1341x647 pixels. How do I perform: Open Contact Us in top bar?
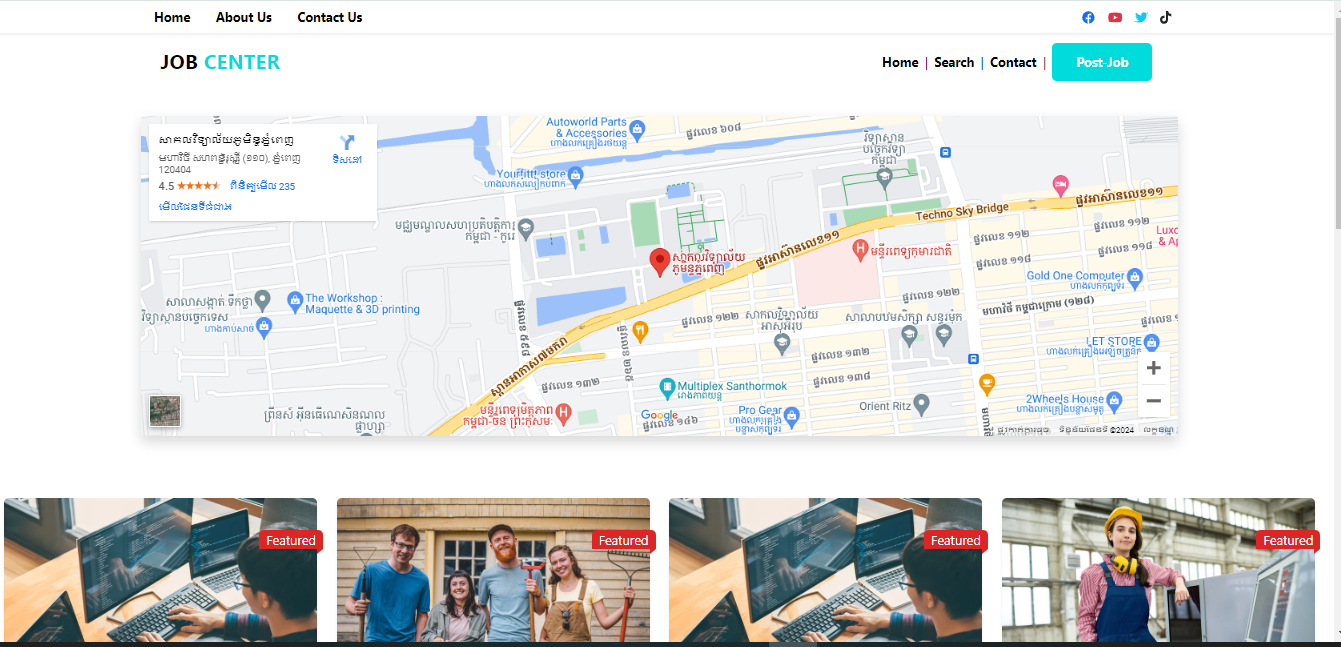tap(329, 17)
